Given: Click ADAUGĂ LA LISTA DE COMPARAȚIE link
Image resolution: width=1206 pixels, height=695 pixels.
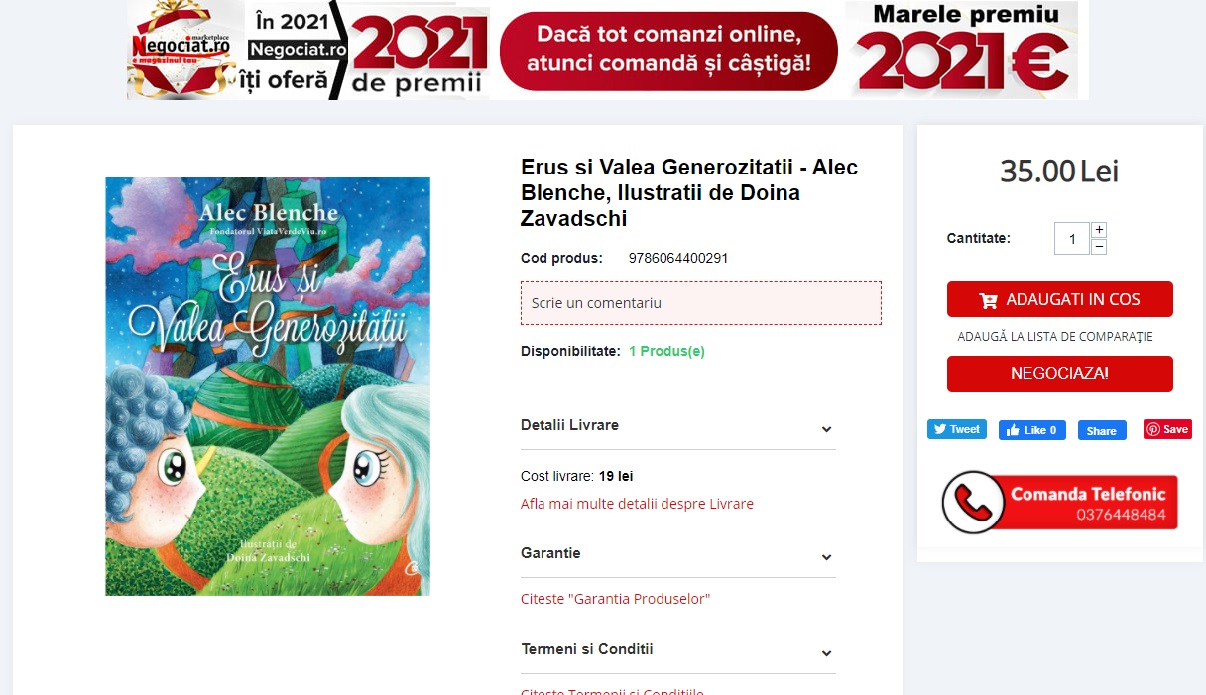Looking at the screenshot, I should [x=1055, y=337].
